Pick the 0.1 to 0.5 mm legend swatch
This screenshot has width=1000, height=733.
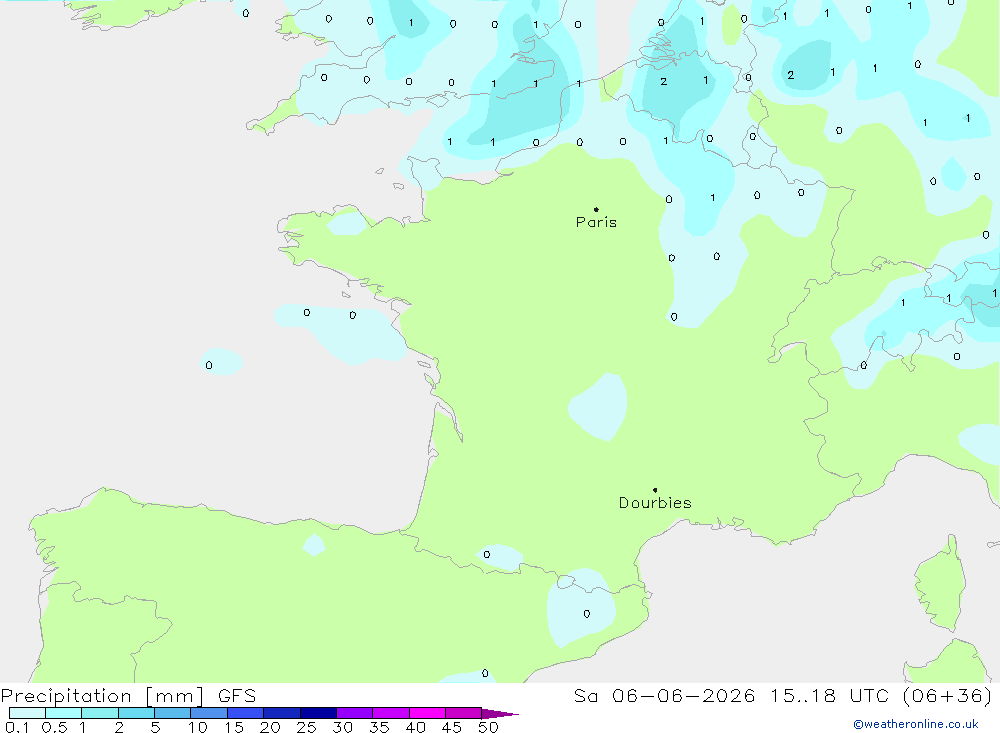pyautogui.click(x=27, y=713)
